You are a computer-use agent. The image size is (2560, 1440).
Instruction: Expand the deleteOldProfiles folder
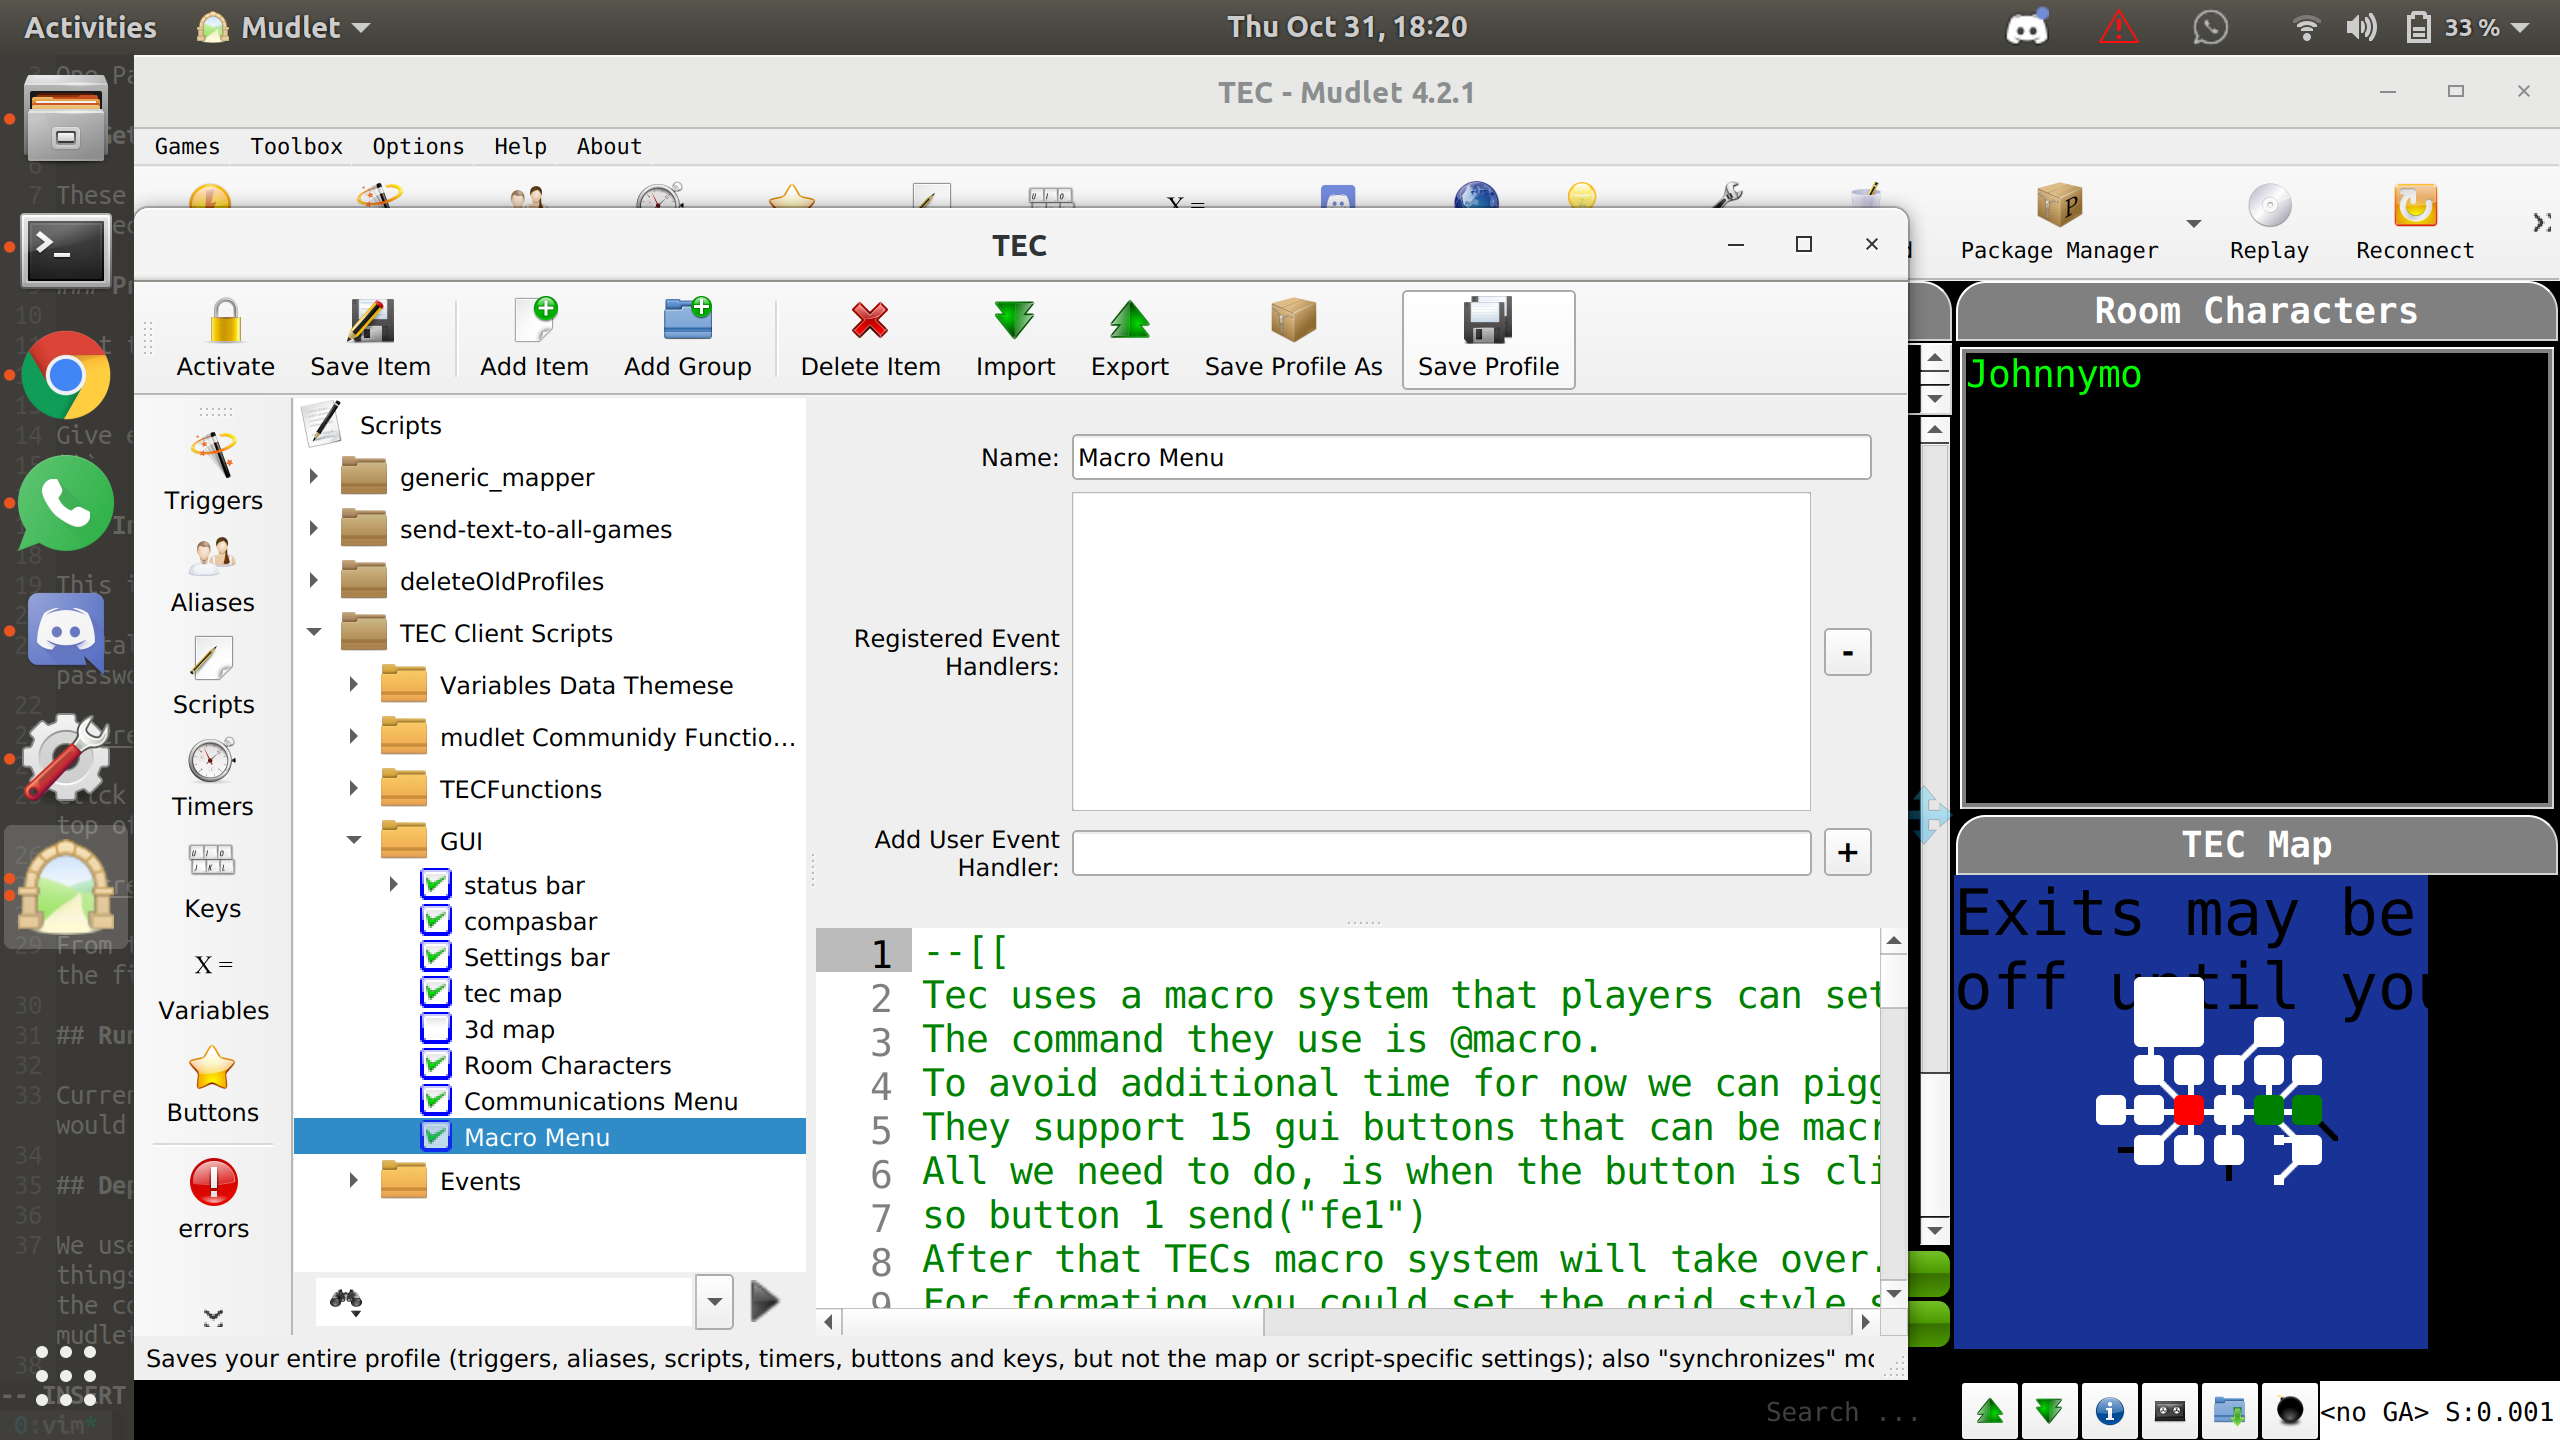pyautogui.click(x=314, y=580)
